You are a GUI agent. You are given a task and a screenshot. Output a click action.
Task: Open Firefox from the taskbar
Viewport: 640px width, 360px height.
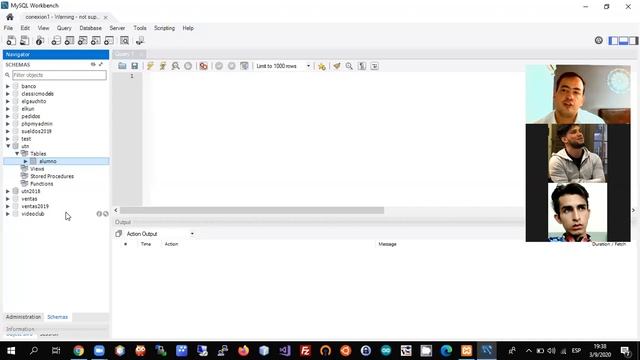point(244,351)
